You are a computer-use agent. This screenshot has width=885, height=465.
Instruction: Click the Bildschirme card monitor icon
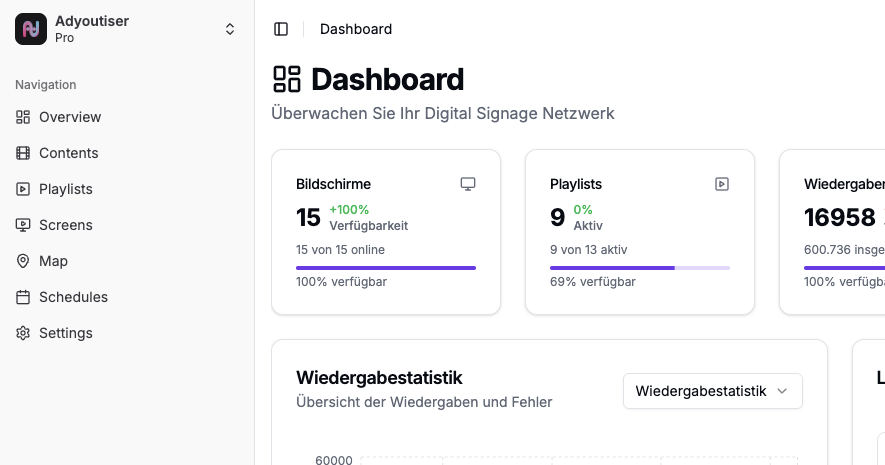[467, 184]
